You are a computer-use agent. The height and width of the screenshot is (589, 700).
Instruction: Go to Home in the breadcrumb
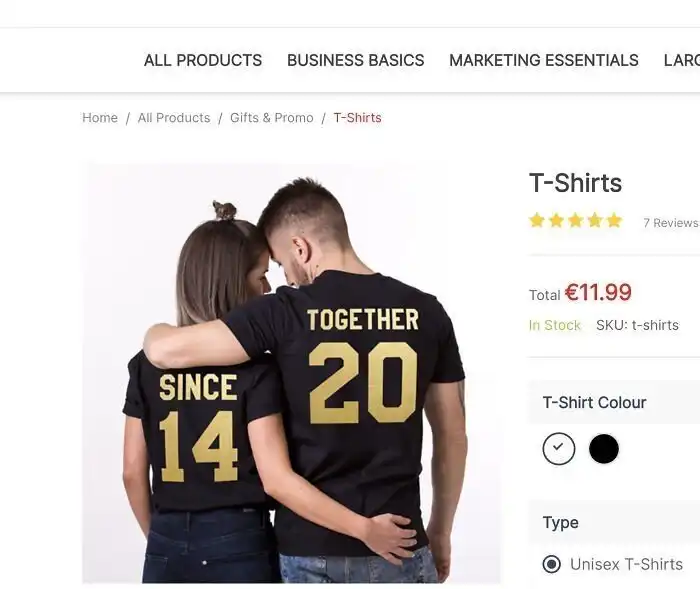coord(100,118)
